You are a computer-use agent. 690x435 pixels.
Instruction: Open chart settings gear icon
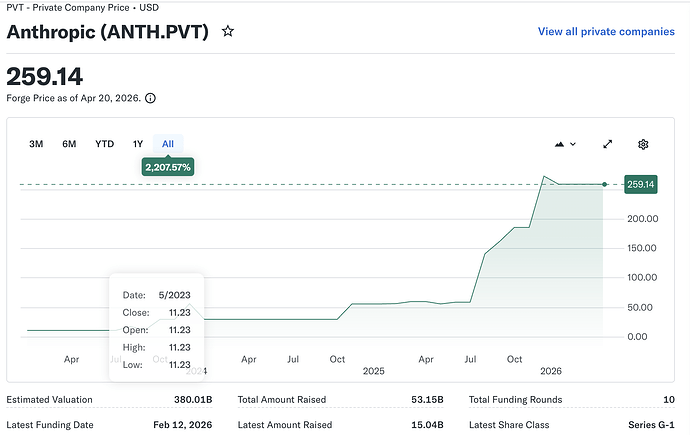pyautogui.click(x=643, y=144)
